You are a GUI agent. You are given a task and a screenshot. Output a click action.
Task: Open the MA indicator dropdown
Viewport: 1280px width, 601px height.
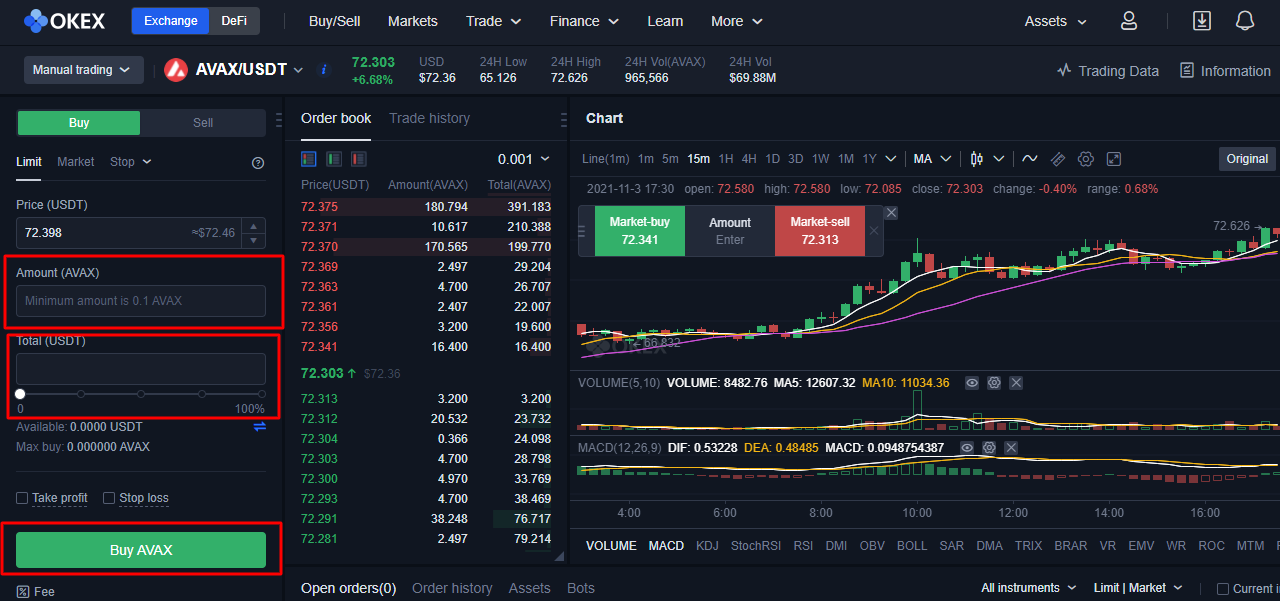point(932,159)
